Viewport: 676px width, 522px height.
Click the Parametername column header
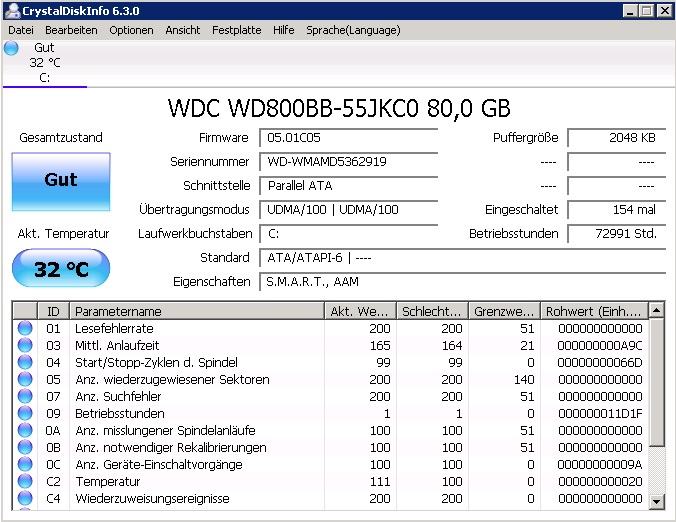(197, 311)
